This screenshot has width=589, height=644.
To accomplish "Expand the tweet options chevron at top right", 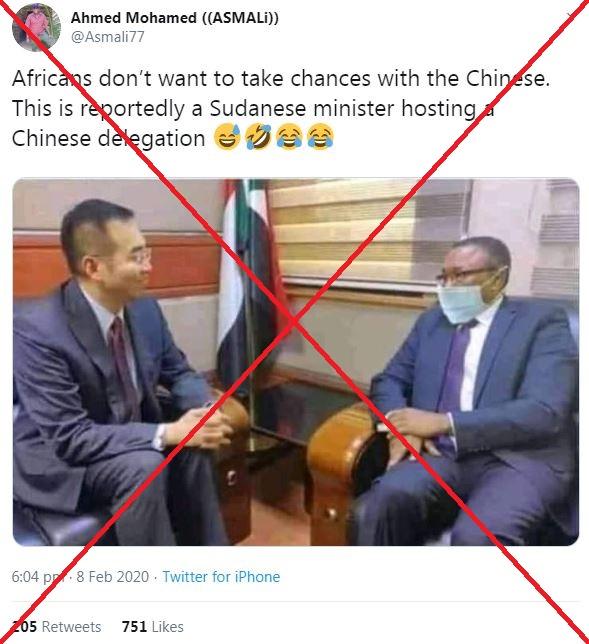I will click(x=572, y=15).
